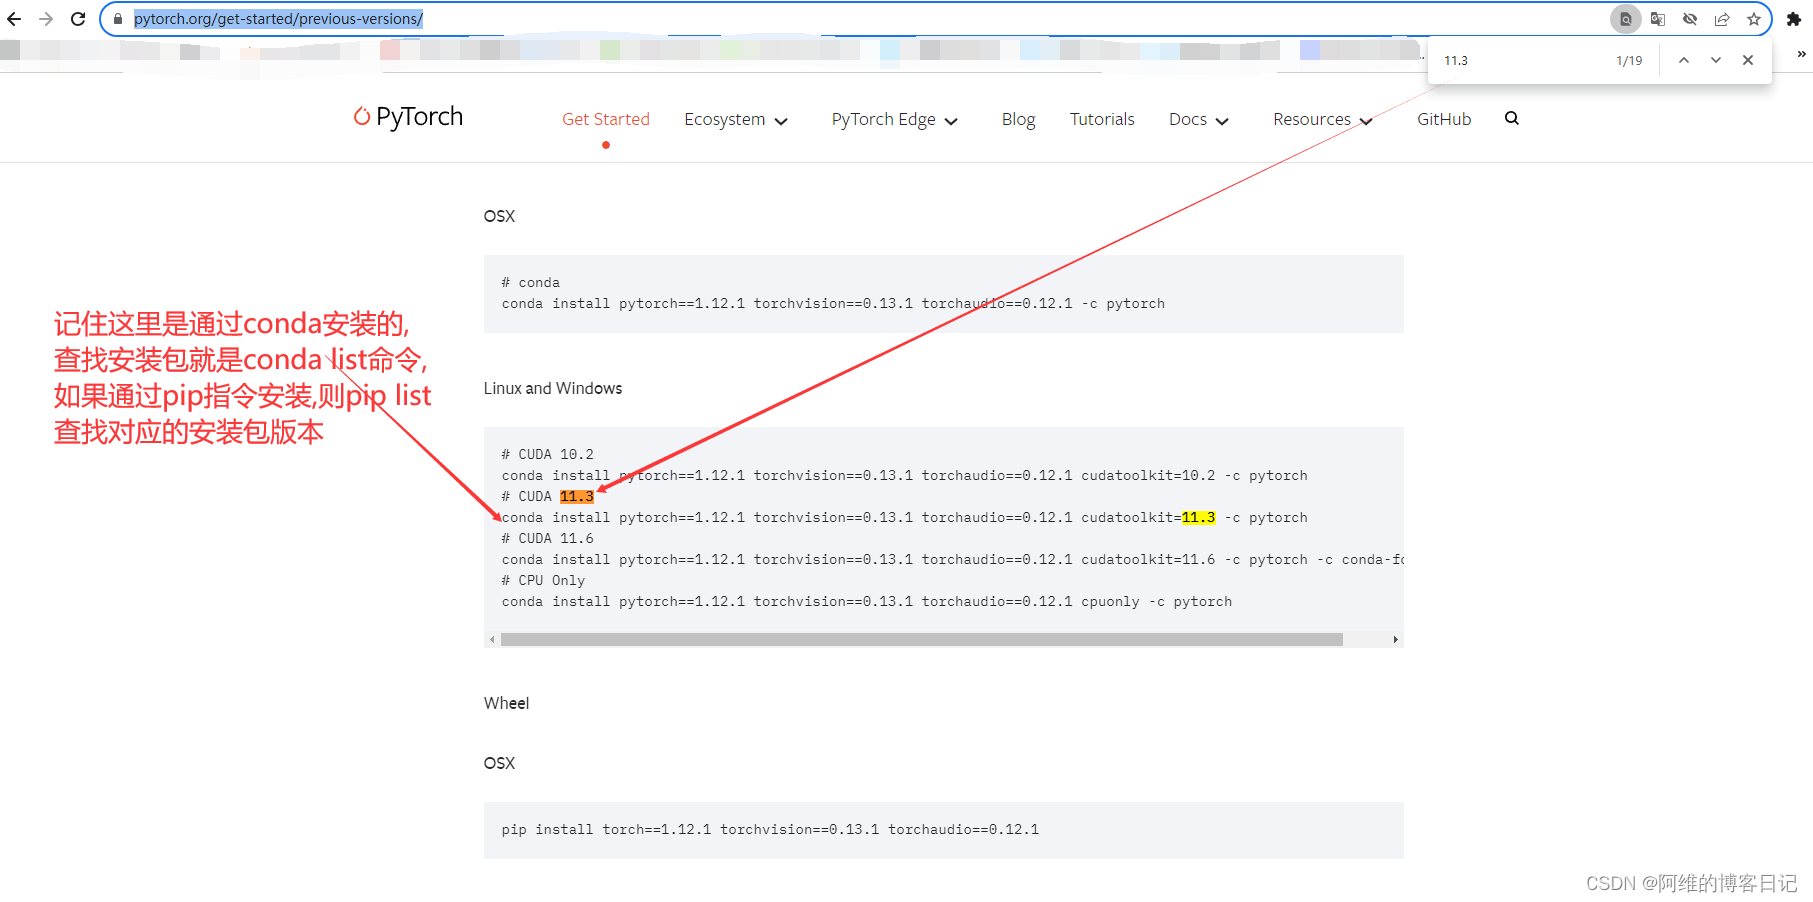Click the cudatoolkit=11.6 conda install line

pos(952,559)
